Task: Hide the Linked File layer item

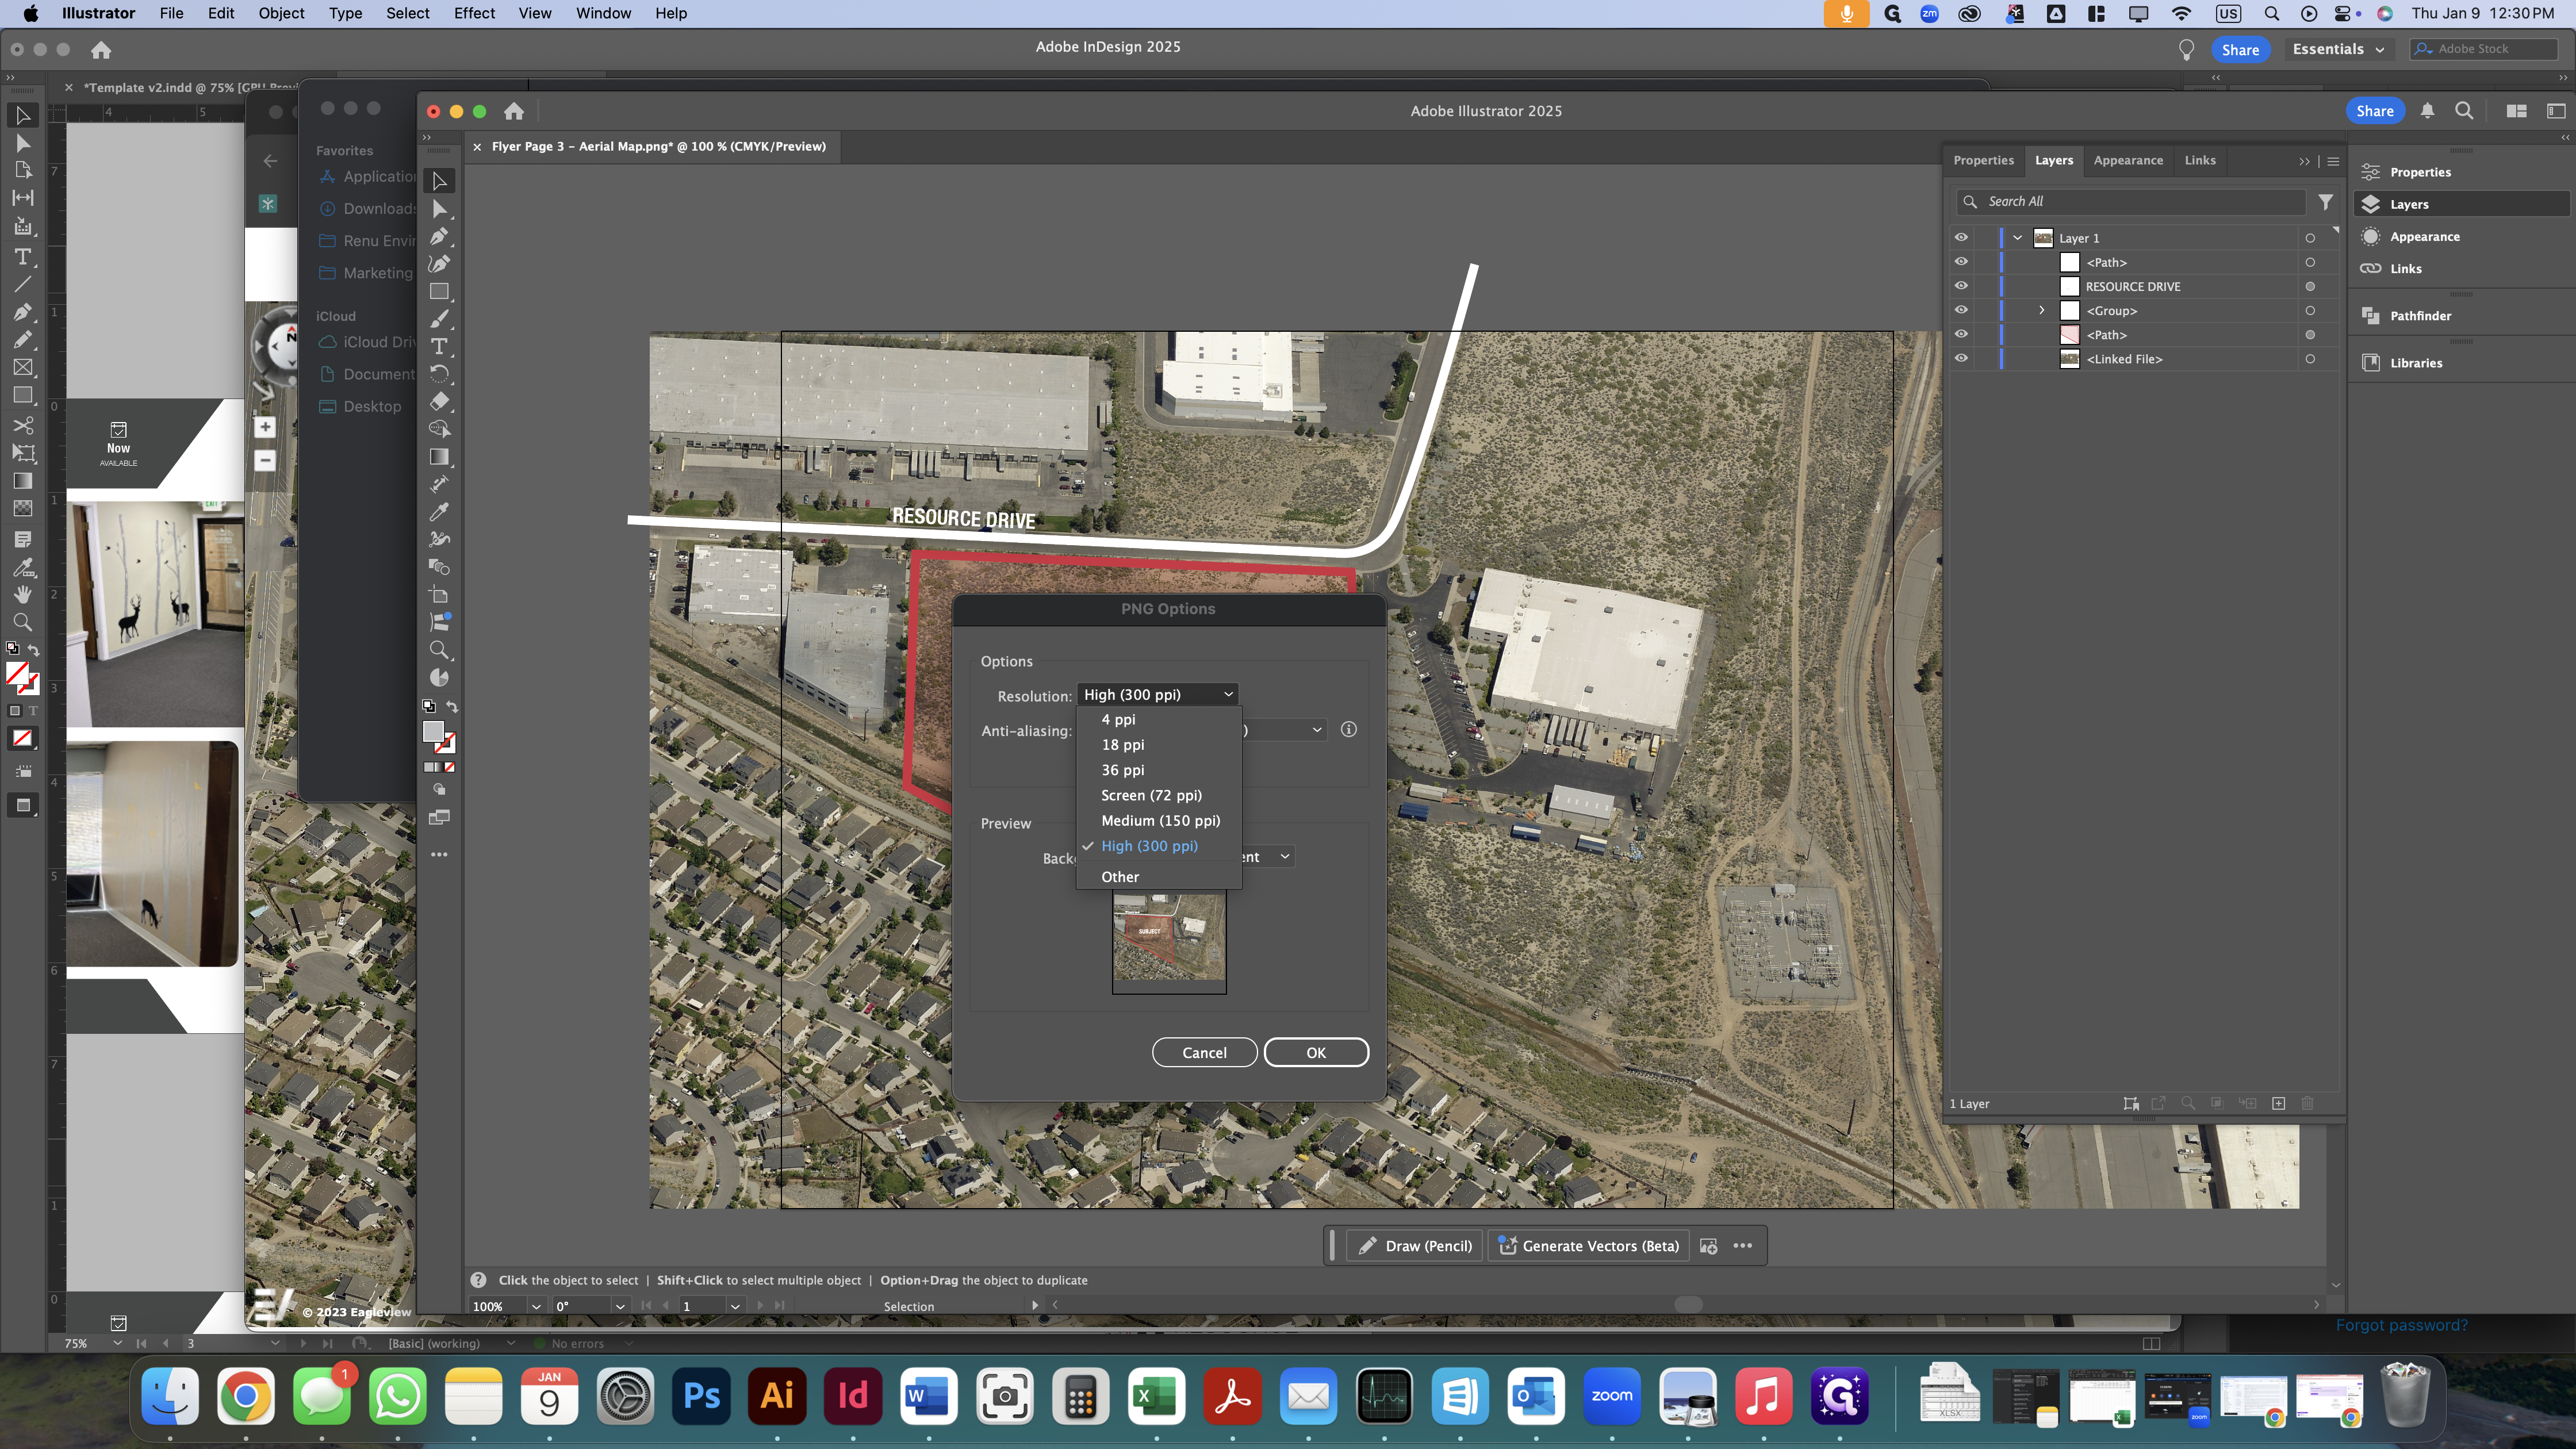Action: 1961,359
